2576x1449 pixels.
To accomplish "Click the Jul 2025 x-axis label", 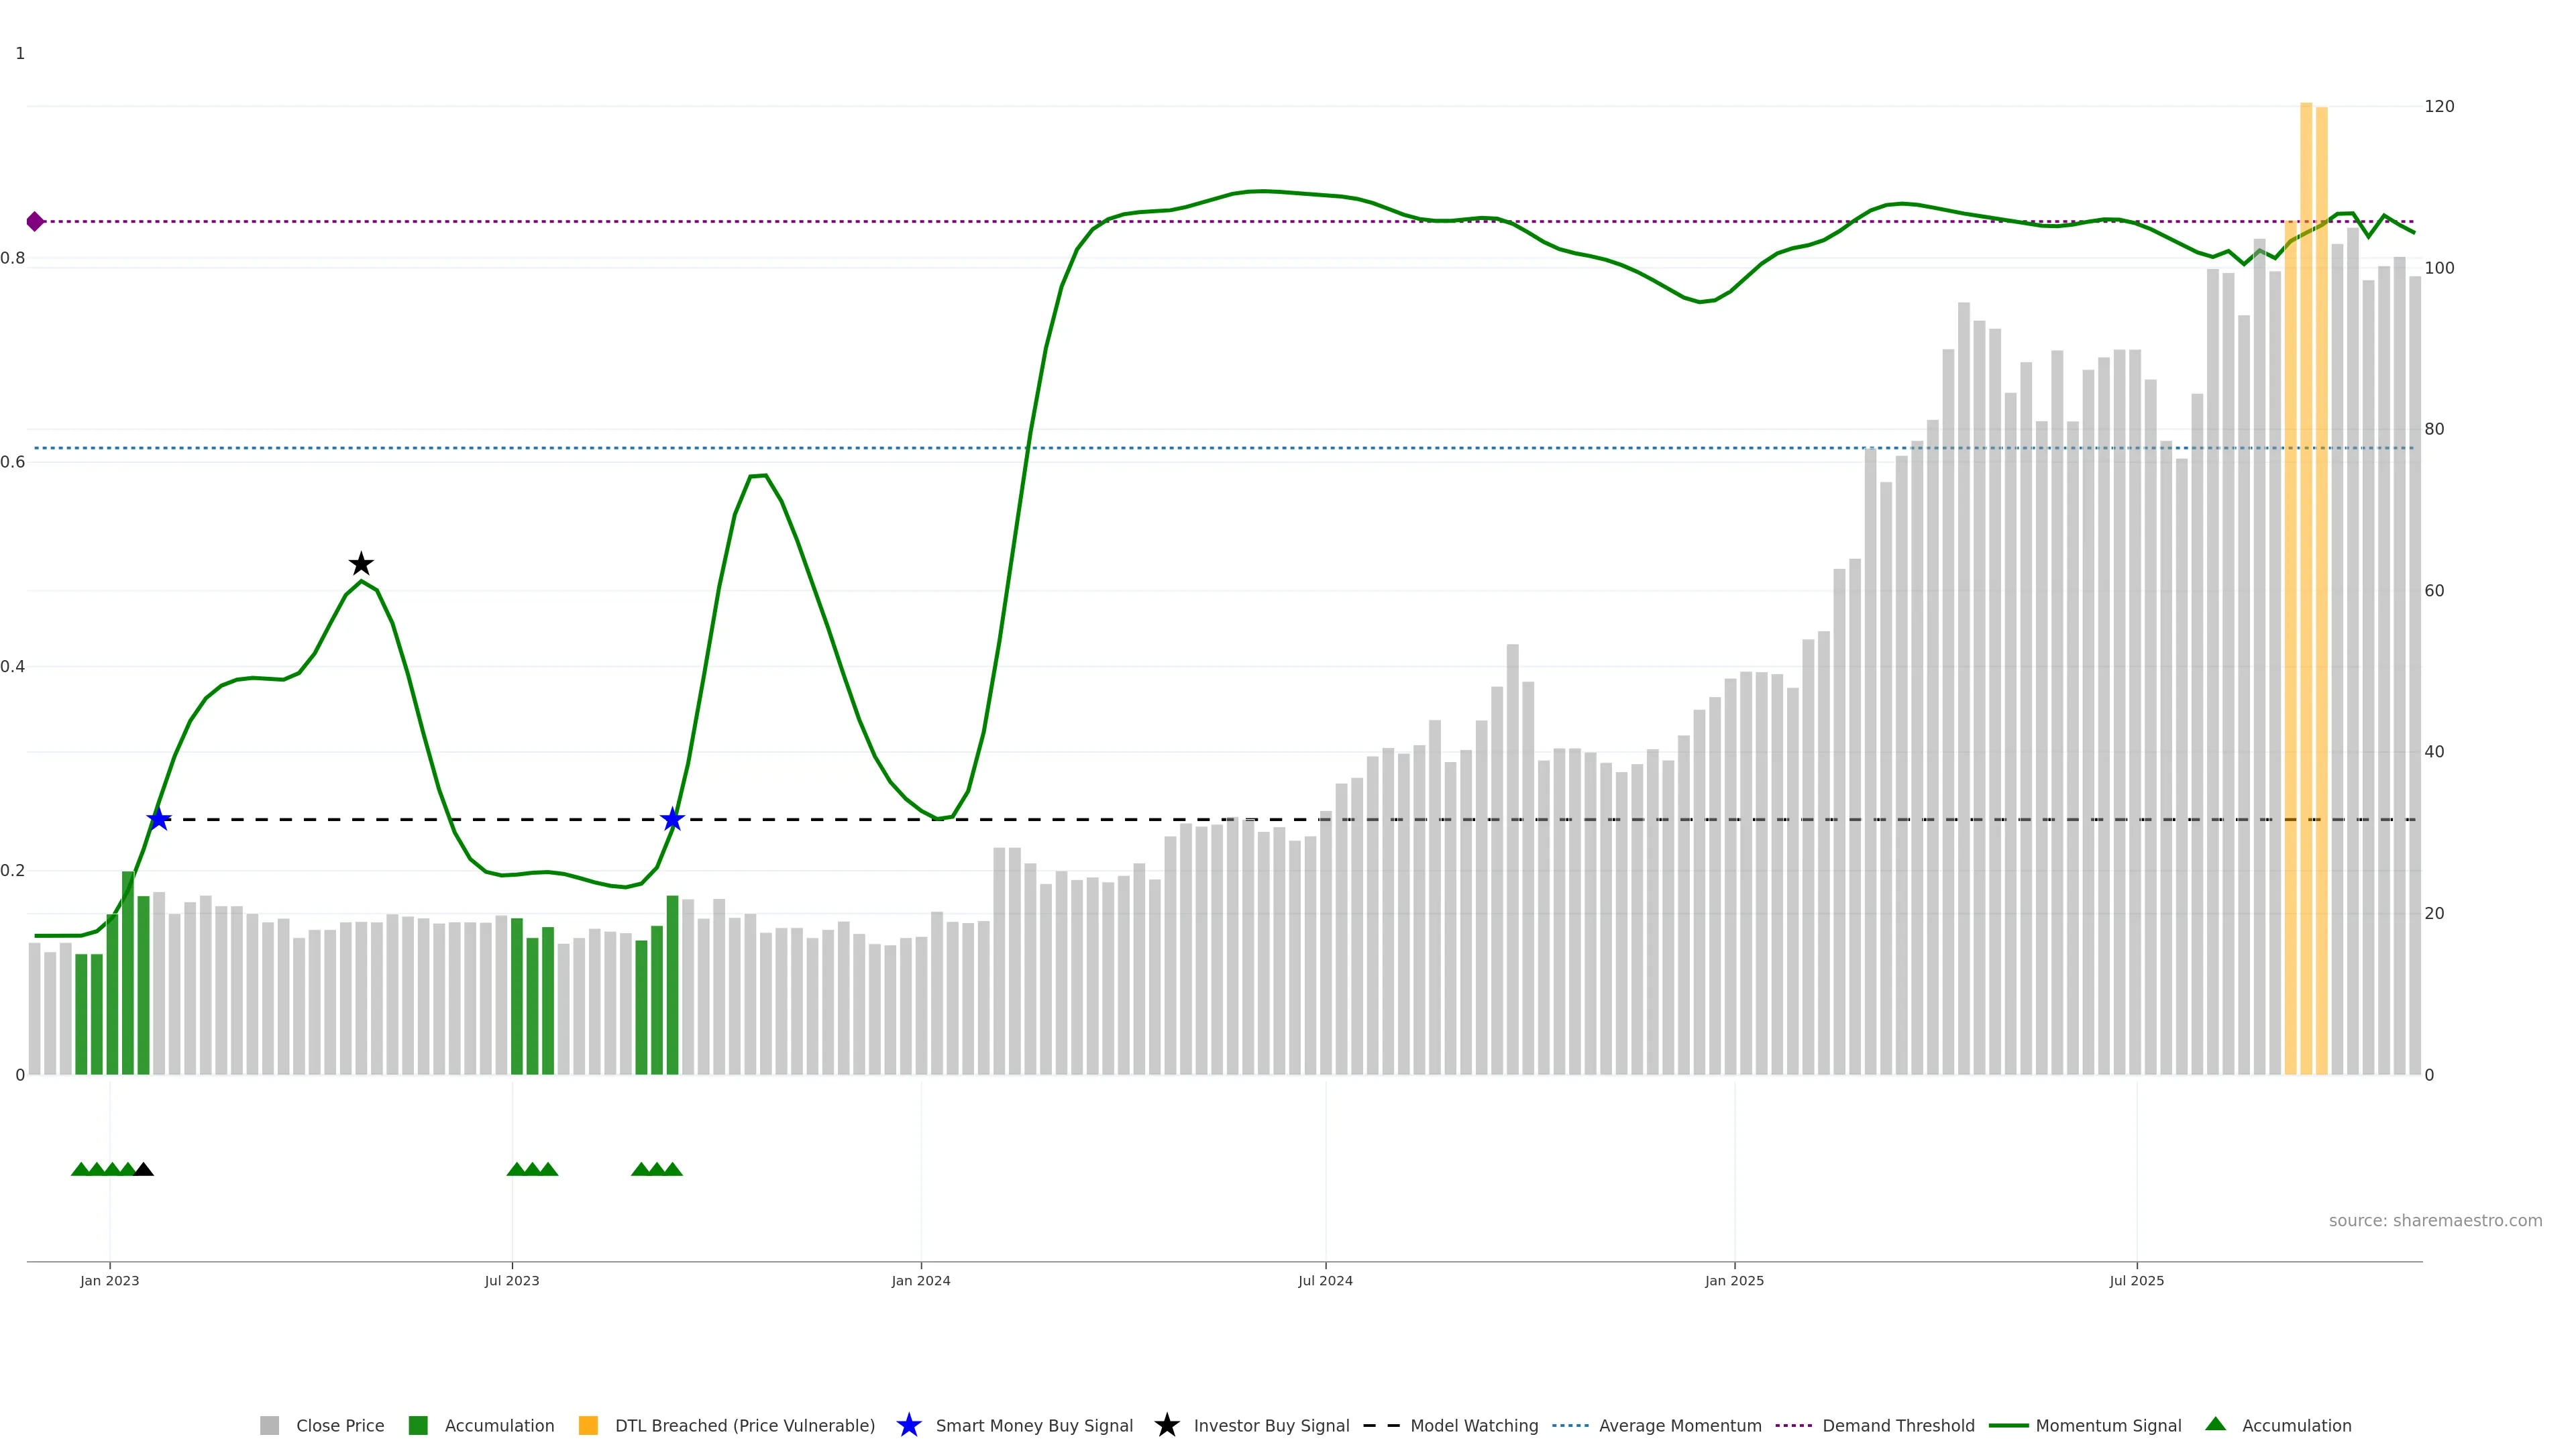I will coord(2136,1280).
